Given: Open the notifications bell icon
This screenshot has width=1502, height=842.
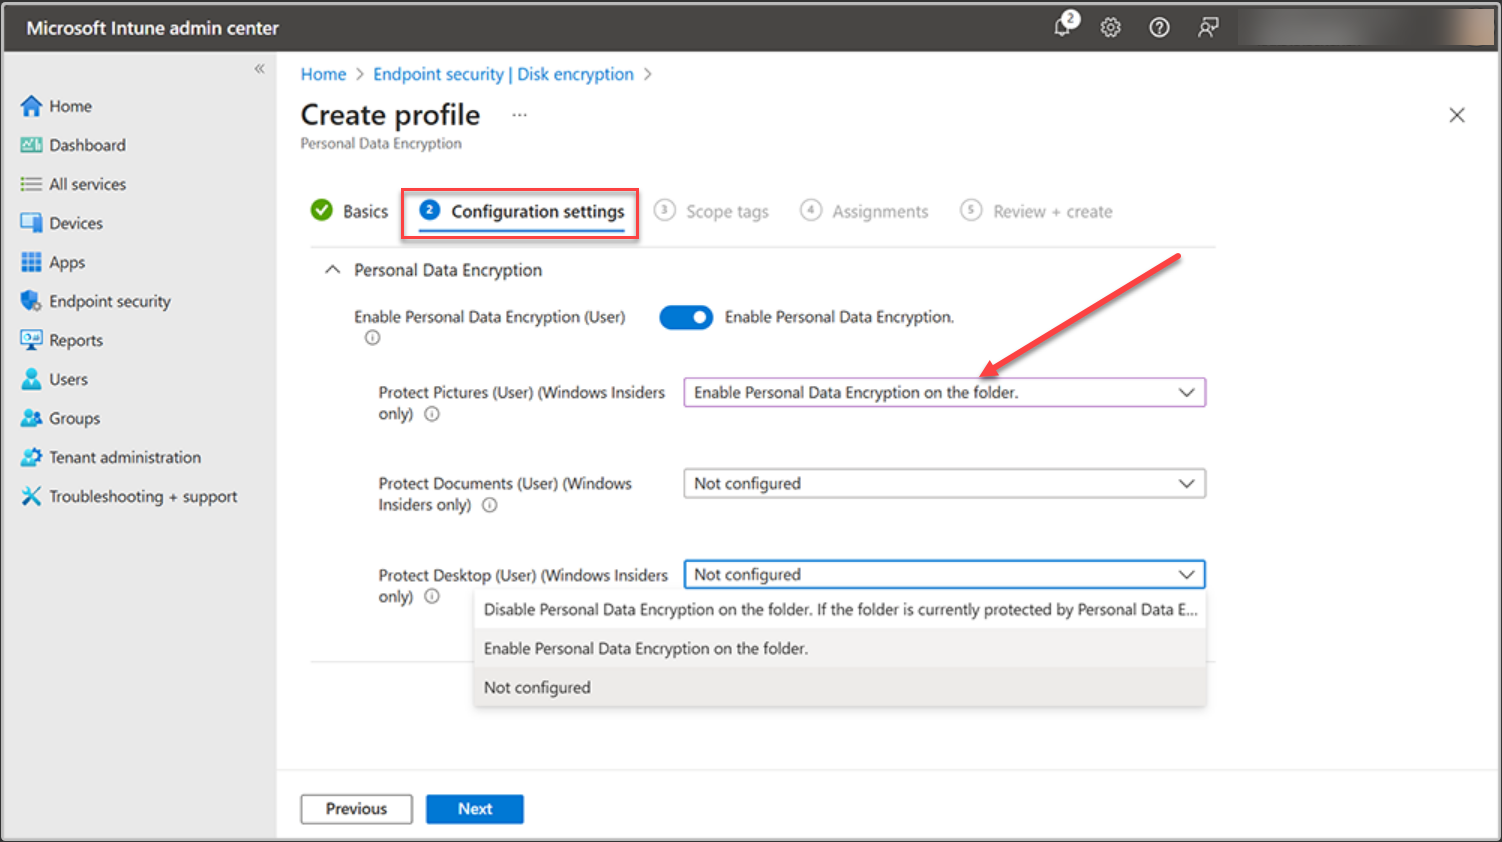Looking at the screenshot, I should 1064,26.
